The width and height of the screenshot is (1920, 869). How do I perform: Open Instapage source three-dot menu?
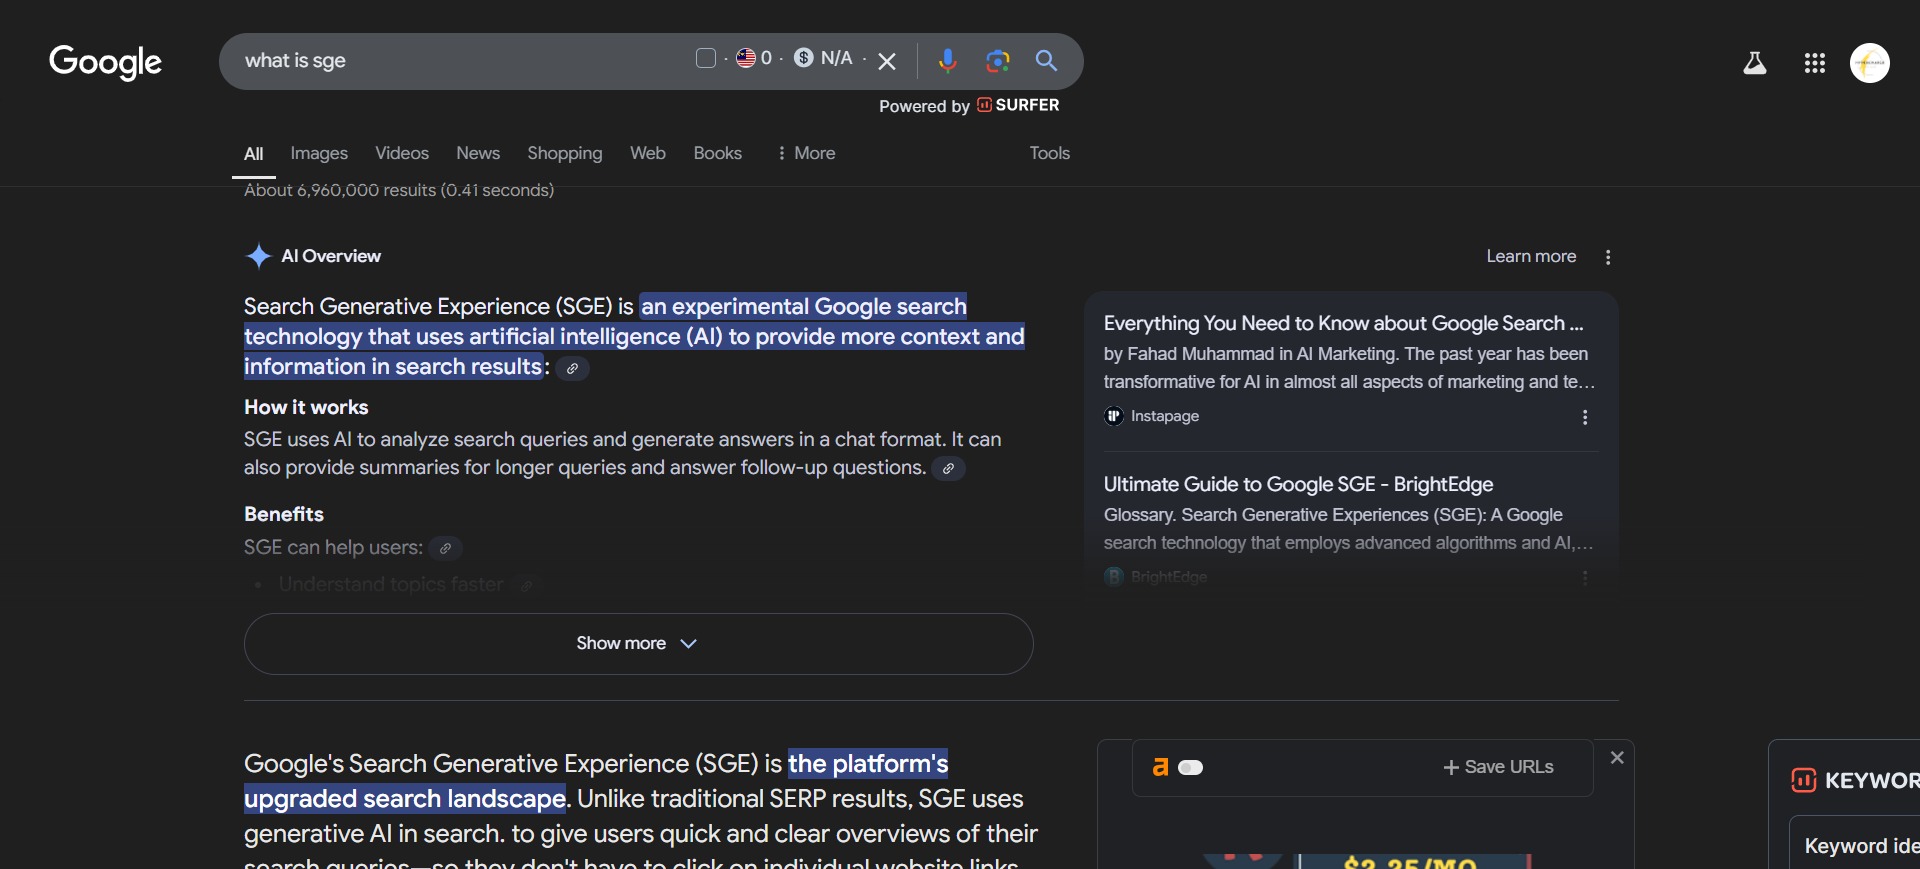coord(1585,417)
